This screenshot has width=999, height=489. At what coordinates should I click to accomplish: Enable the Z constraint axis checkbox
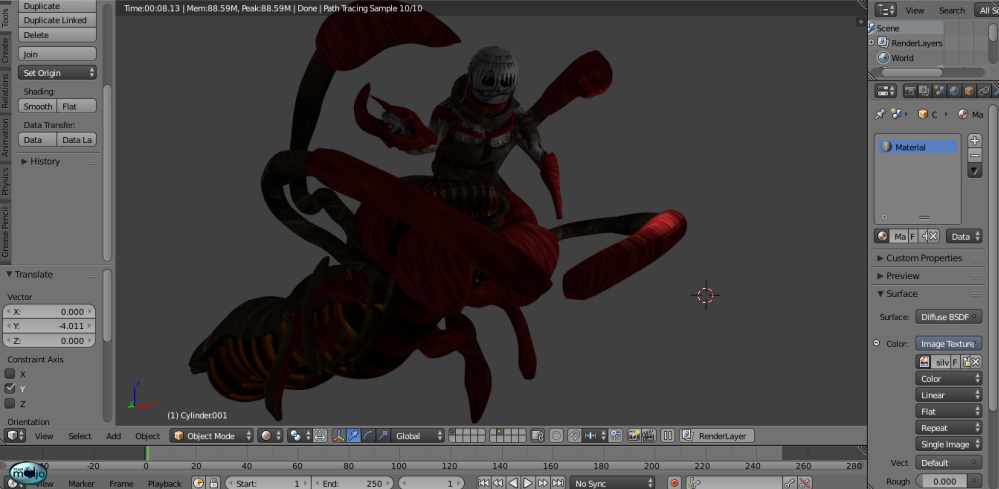pos(10,403)
